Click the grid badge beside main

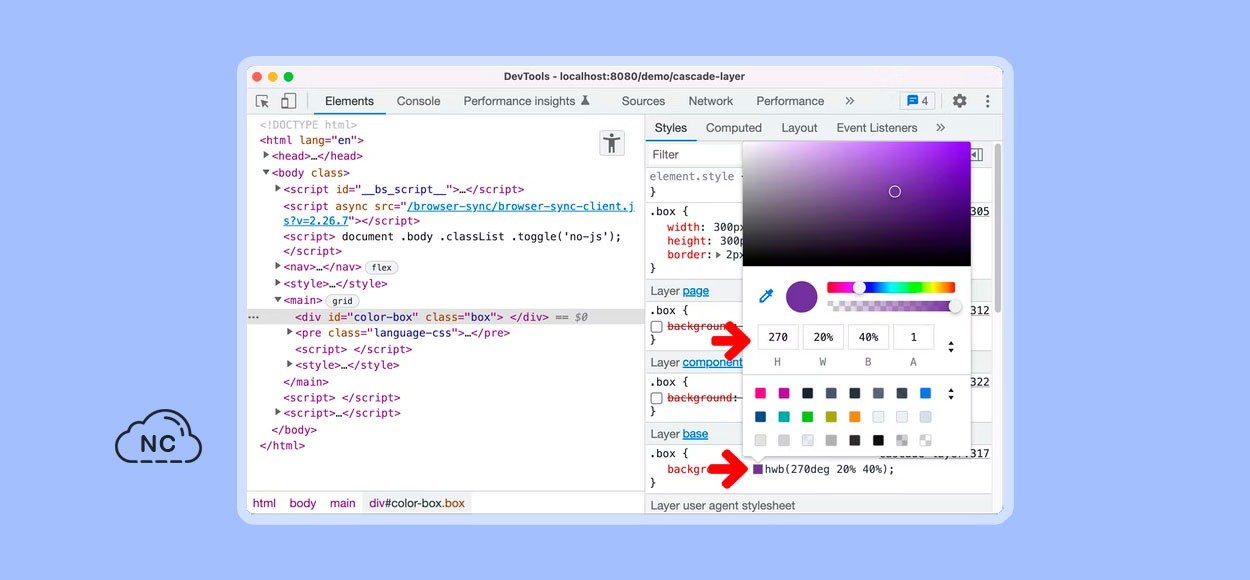point(342,300)
